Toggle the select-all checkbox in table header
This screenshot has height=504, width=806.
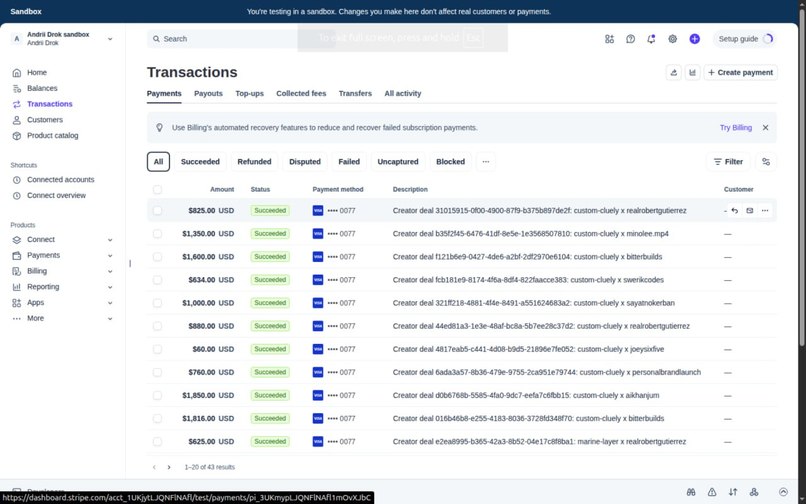tap(157, 189)
